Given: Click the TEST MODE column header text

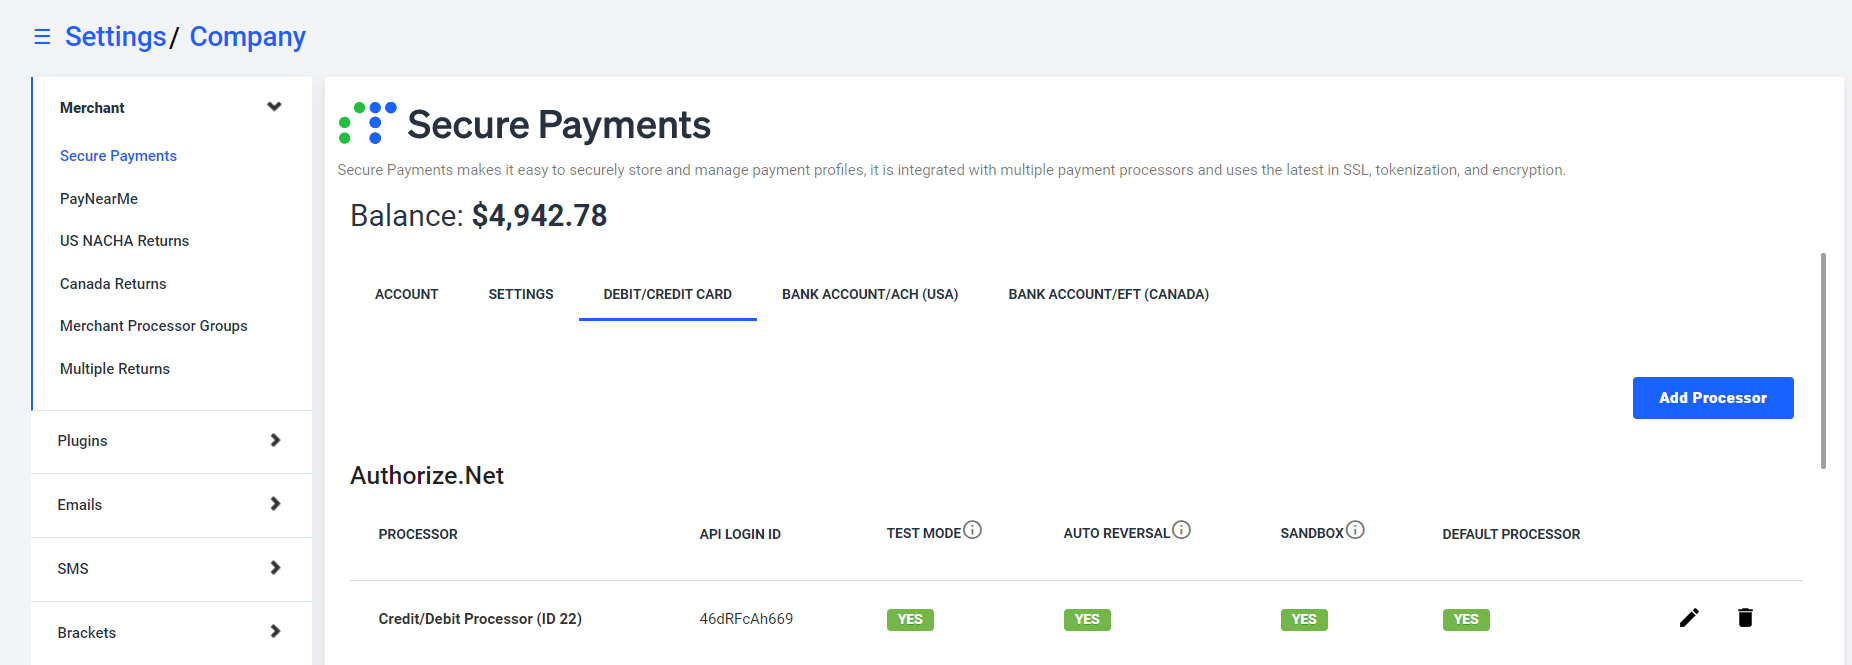Looking at the screenshot, I should pyautogui.click(x=923, y=533).
